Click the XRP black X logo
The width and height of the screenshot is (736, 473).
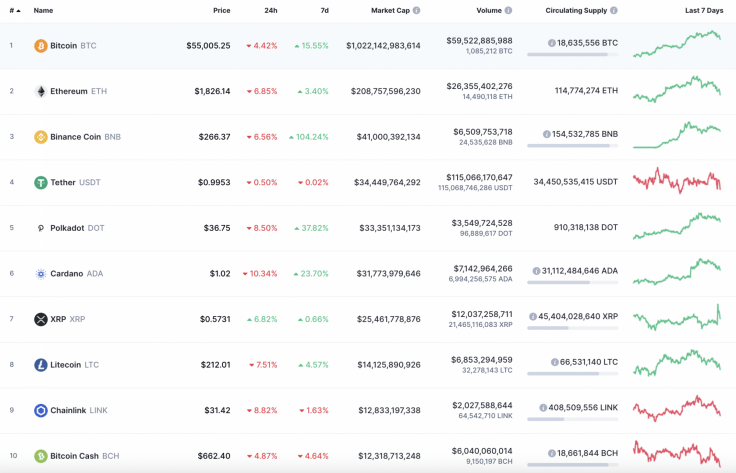(x=41, y=319)
